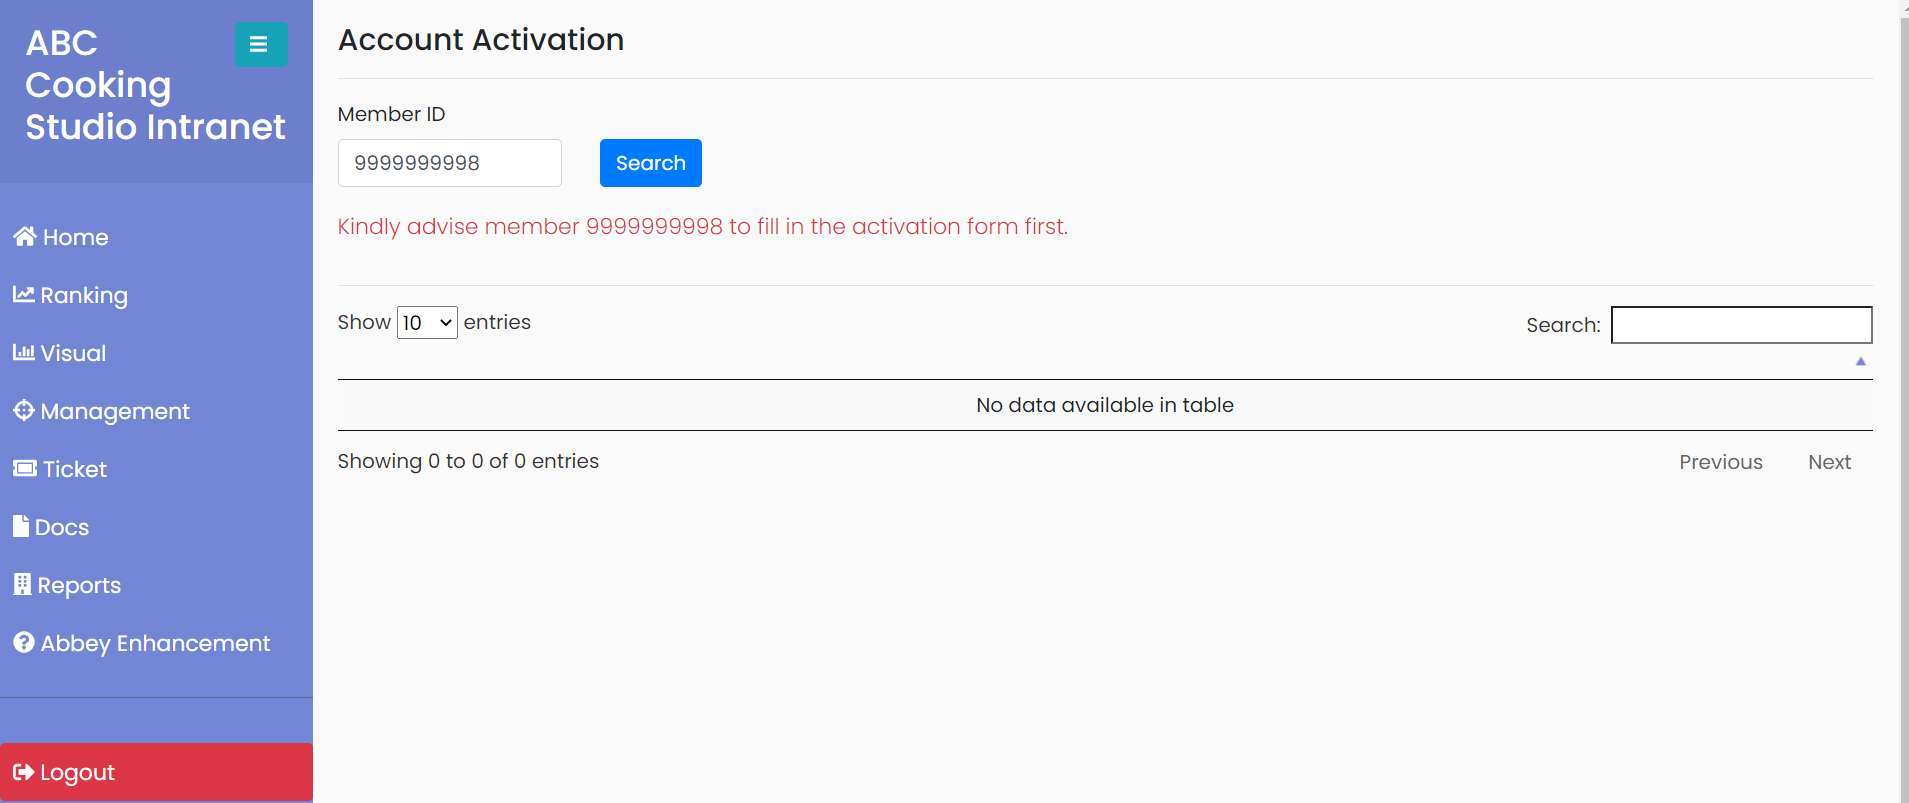Click the table column sort arrow
Viewport: 1909px width, 803px height.
(x=1861, y=362)
